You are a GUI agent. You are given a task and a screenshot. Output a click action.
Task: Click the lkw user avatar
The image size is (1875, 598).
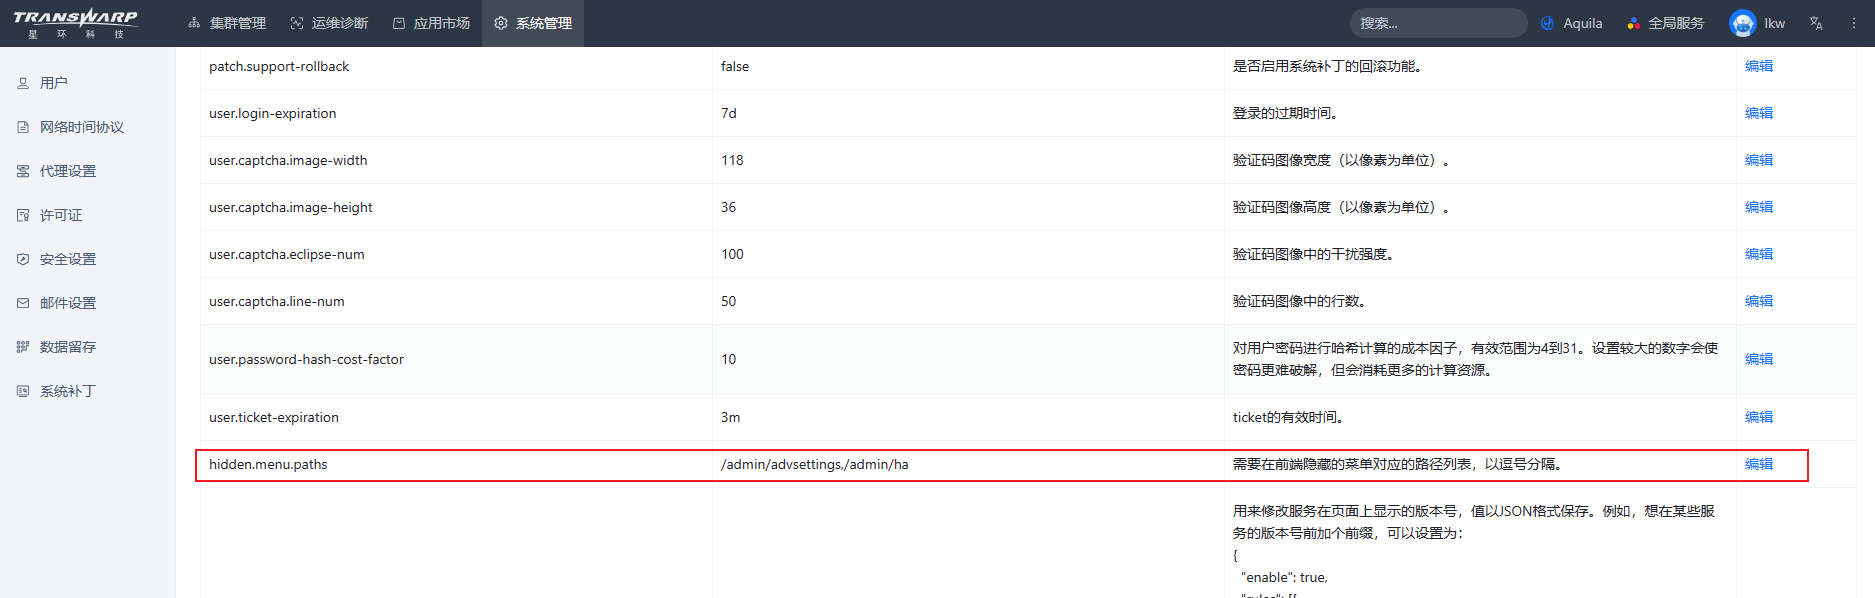(1742, 23)
